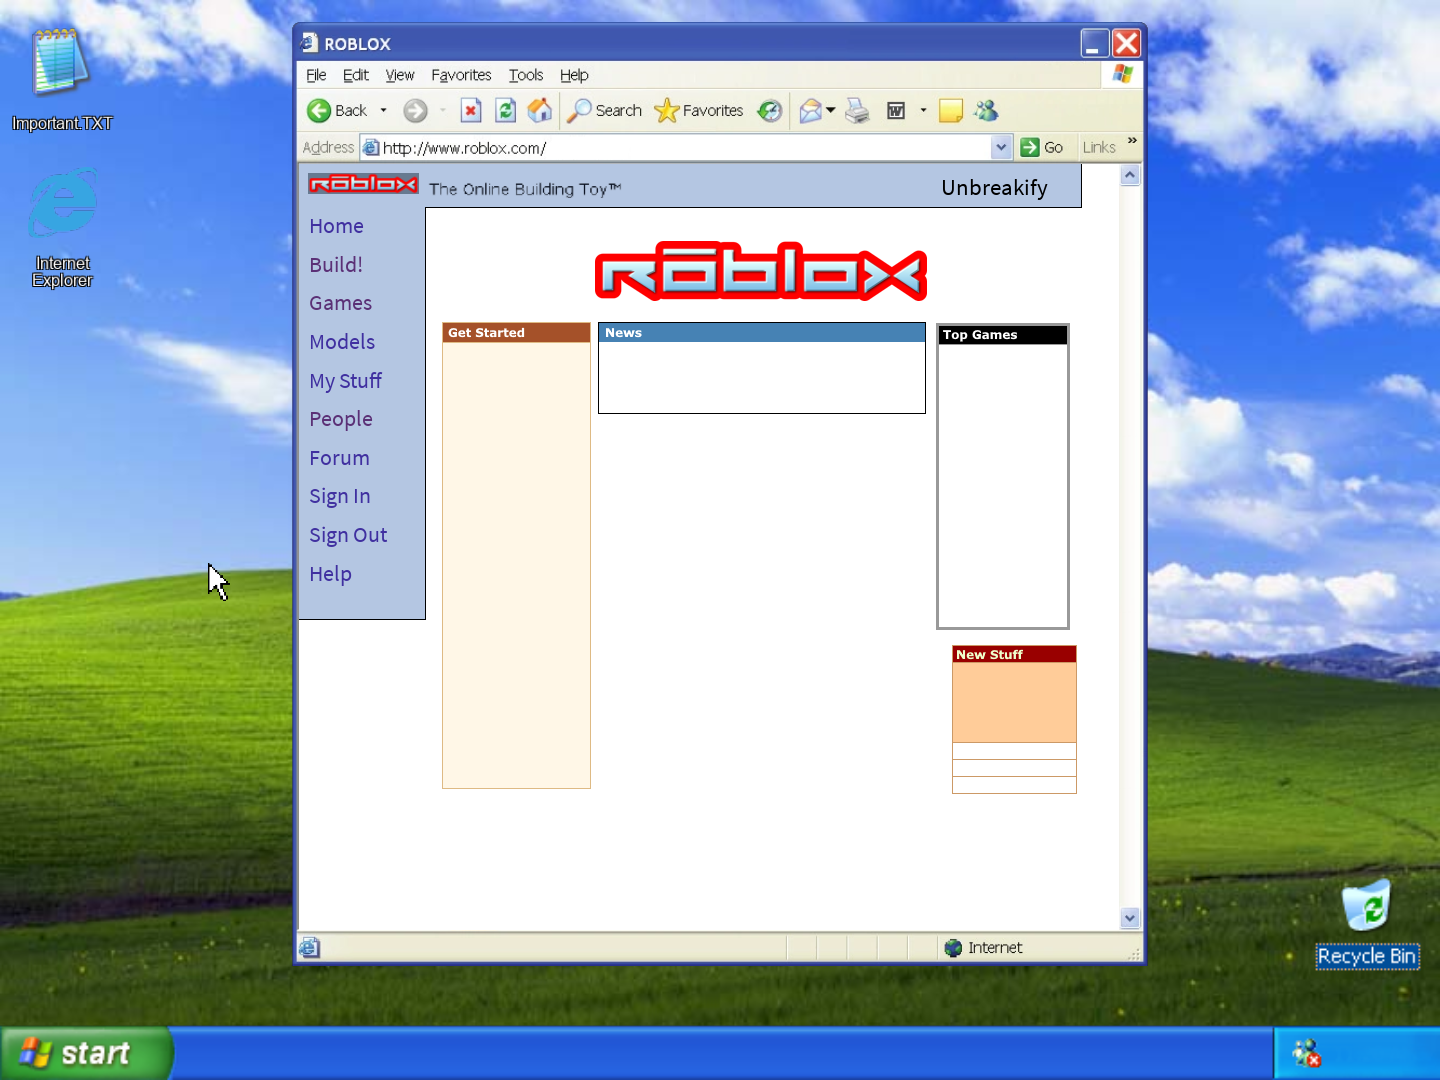
Task: Click the address bar URL field
Action: click(x=680, y=148)
